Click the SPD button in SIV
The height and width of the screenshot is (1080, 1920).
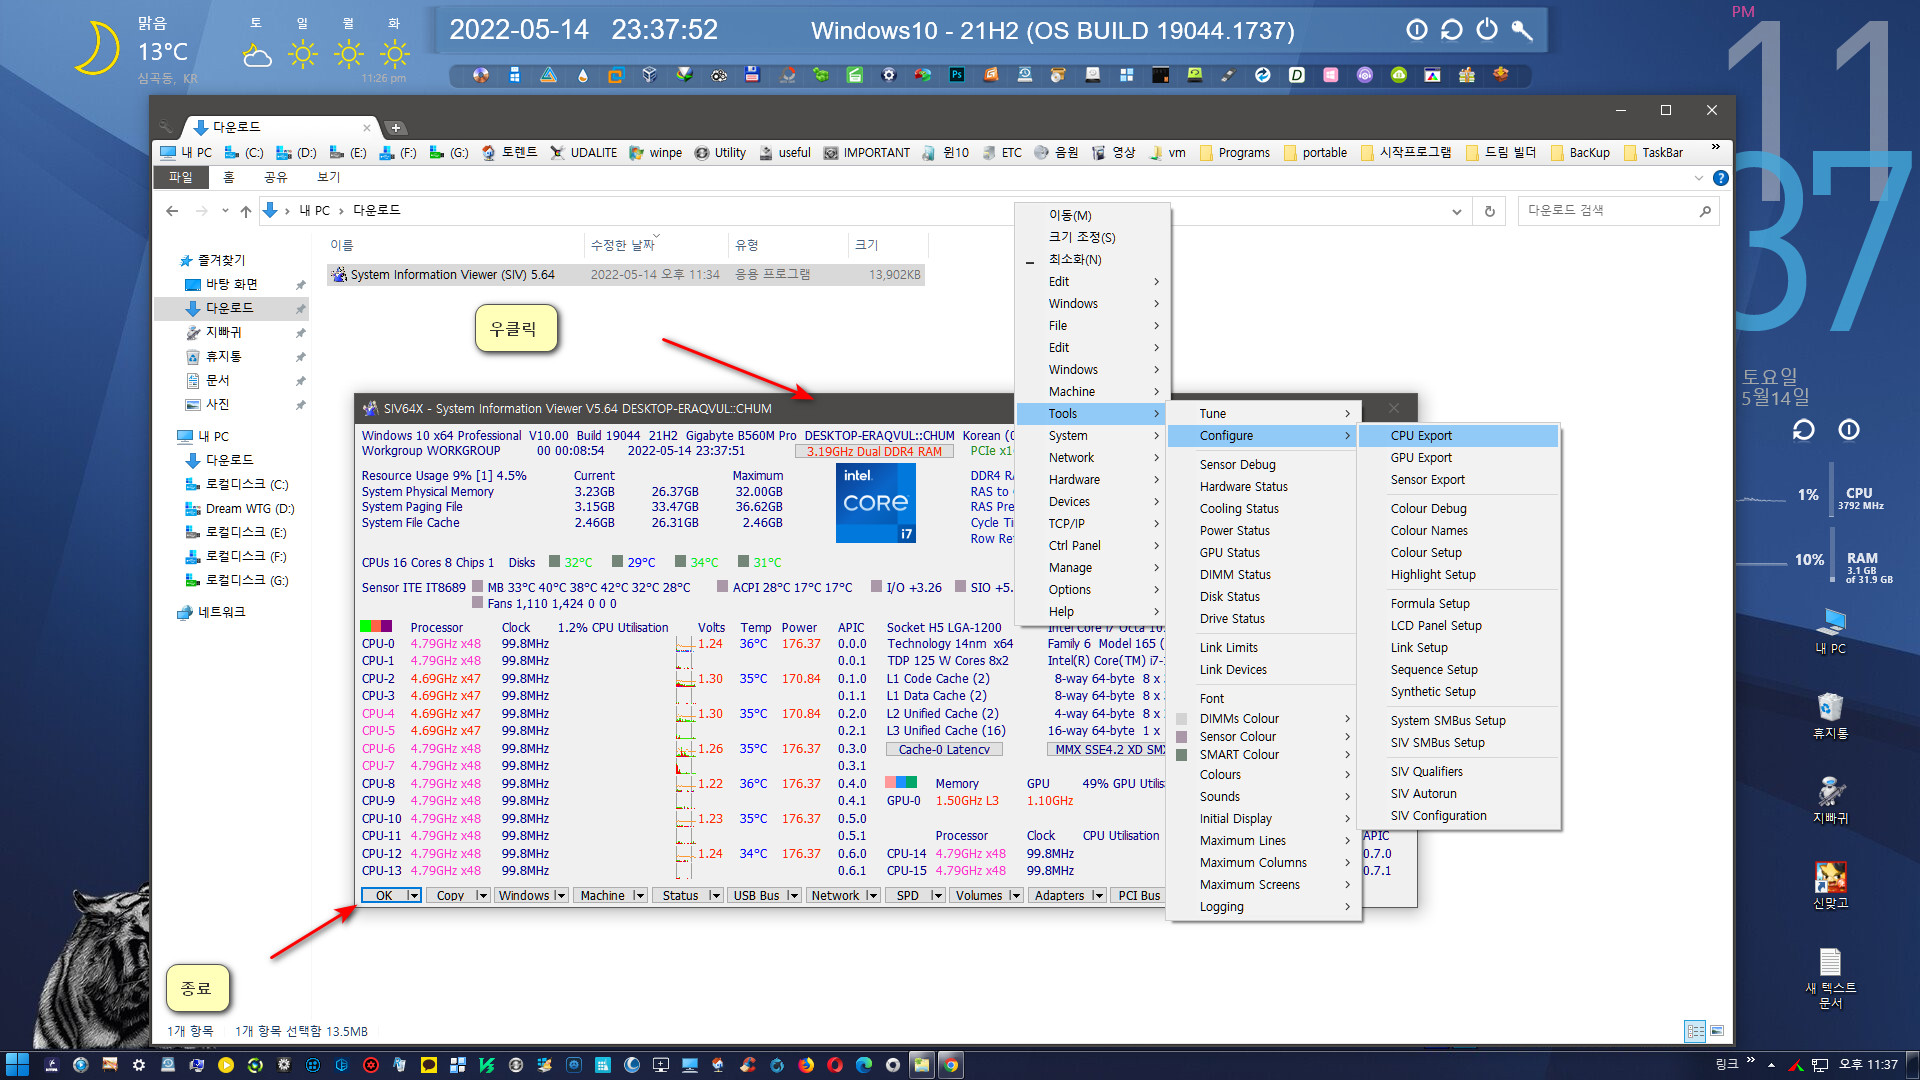point(907,896)
